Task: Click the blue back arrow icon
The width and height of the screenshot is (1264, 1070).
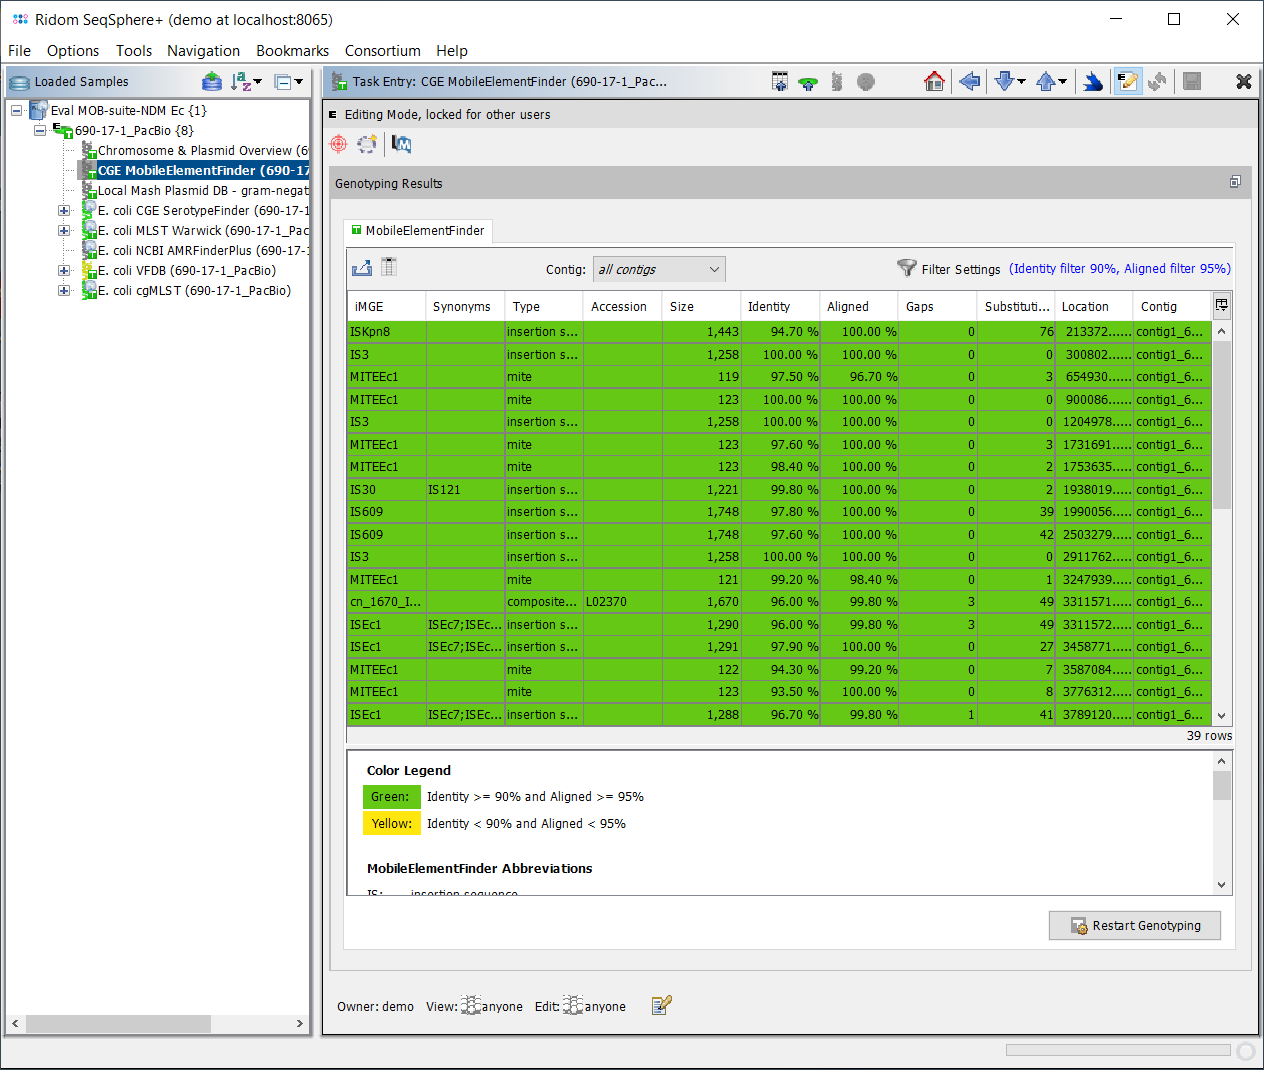Action: 969,82
